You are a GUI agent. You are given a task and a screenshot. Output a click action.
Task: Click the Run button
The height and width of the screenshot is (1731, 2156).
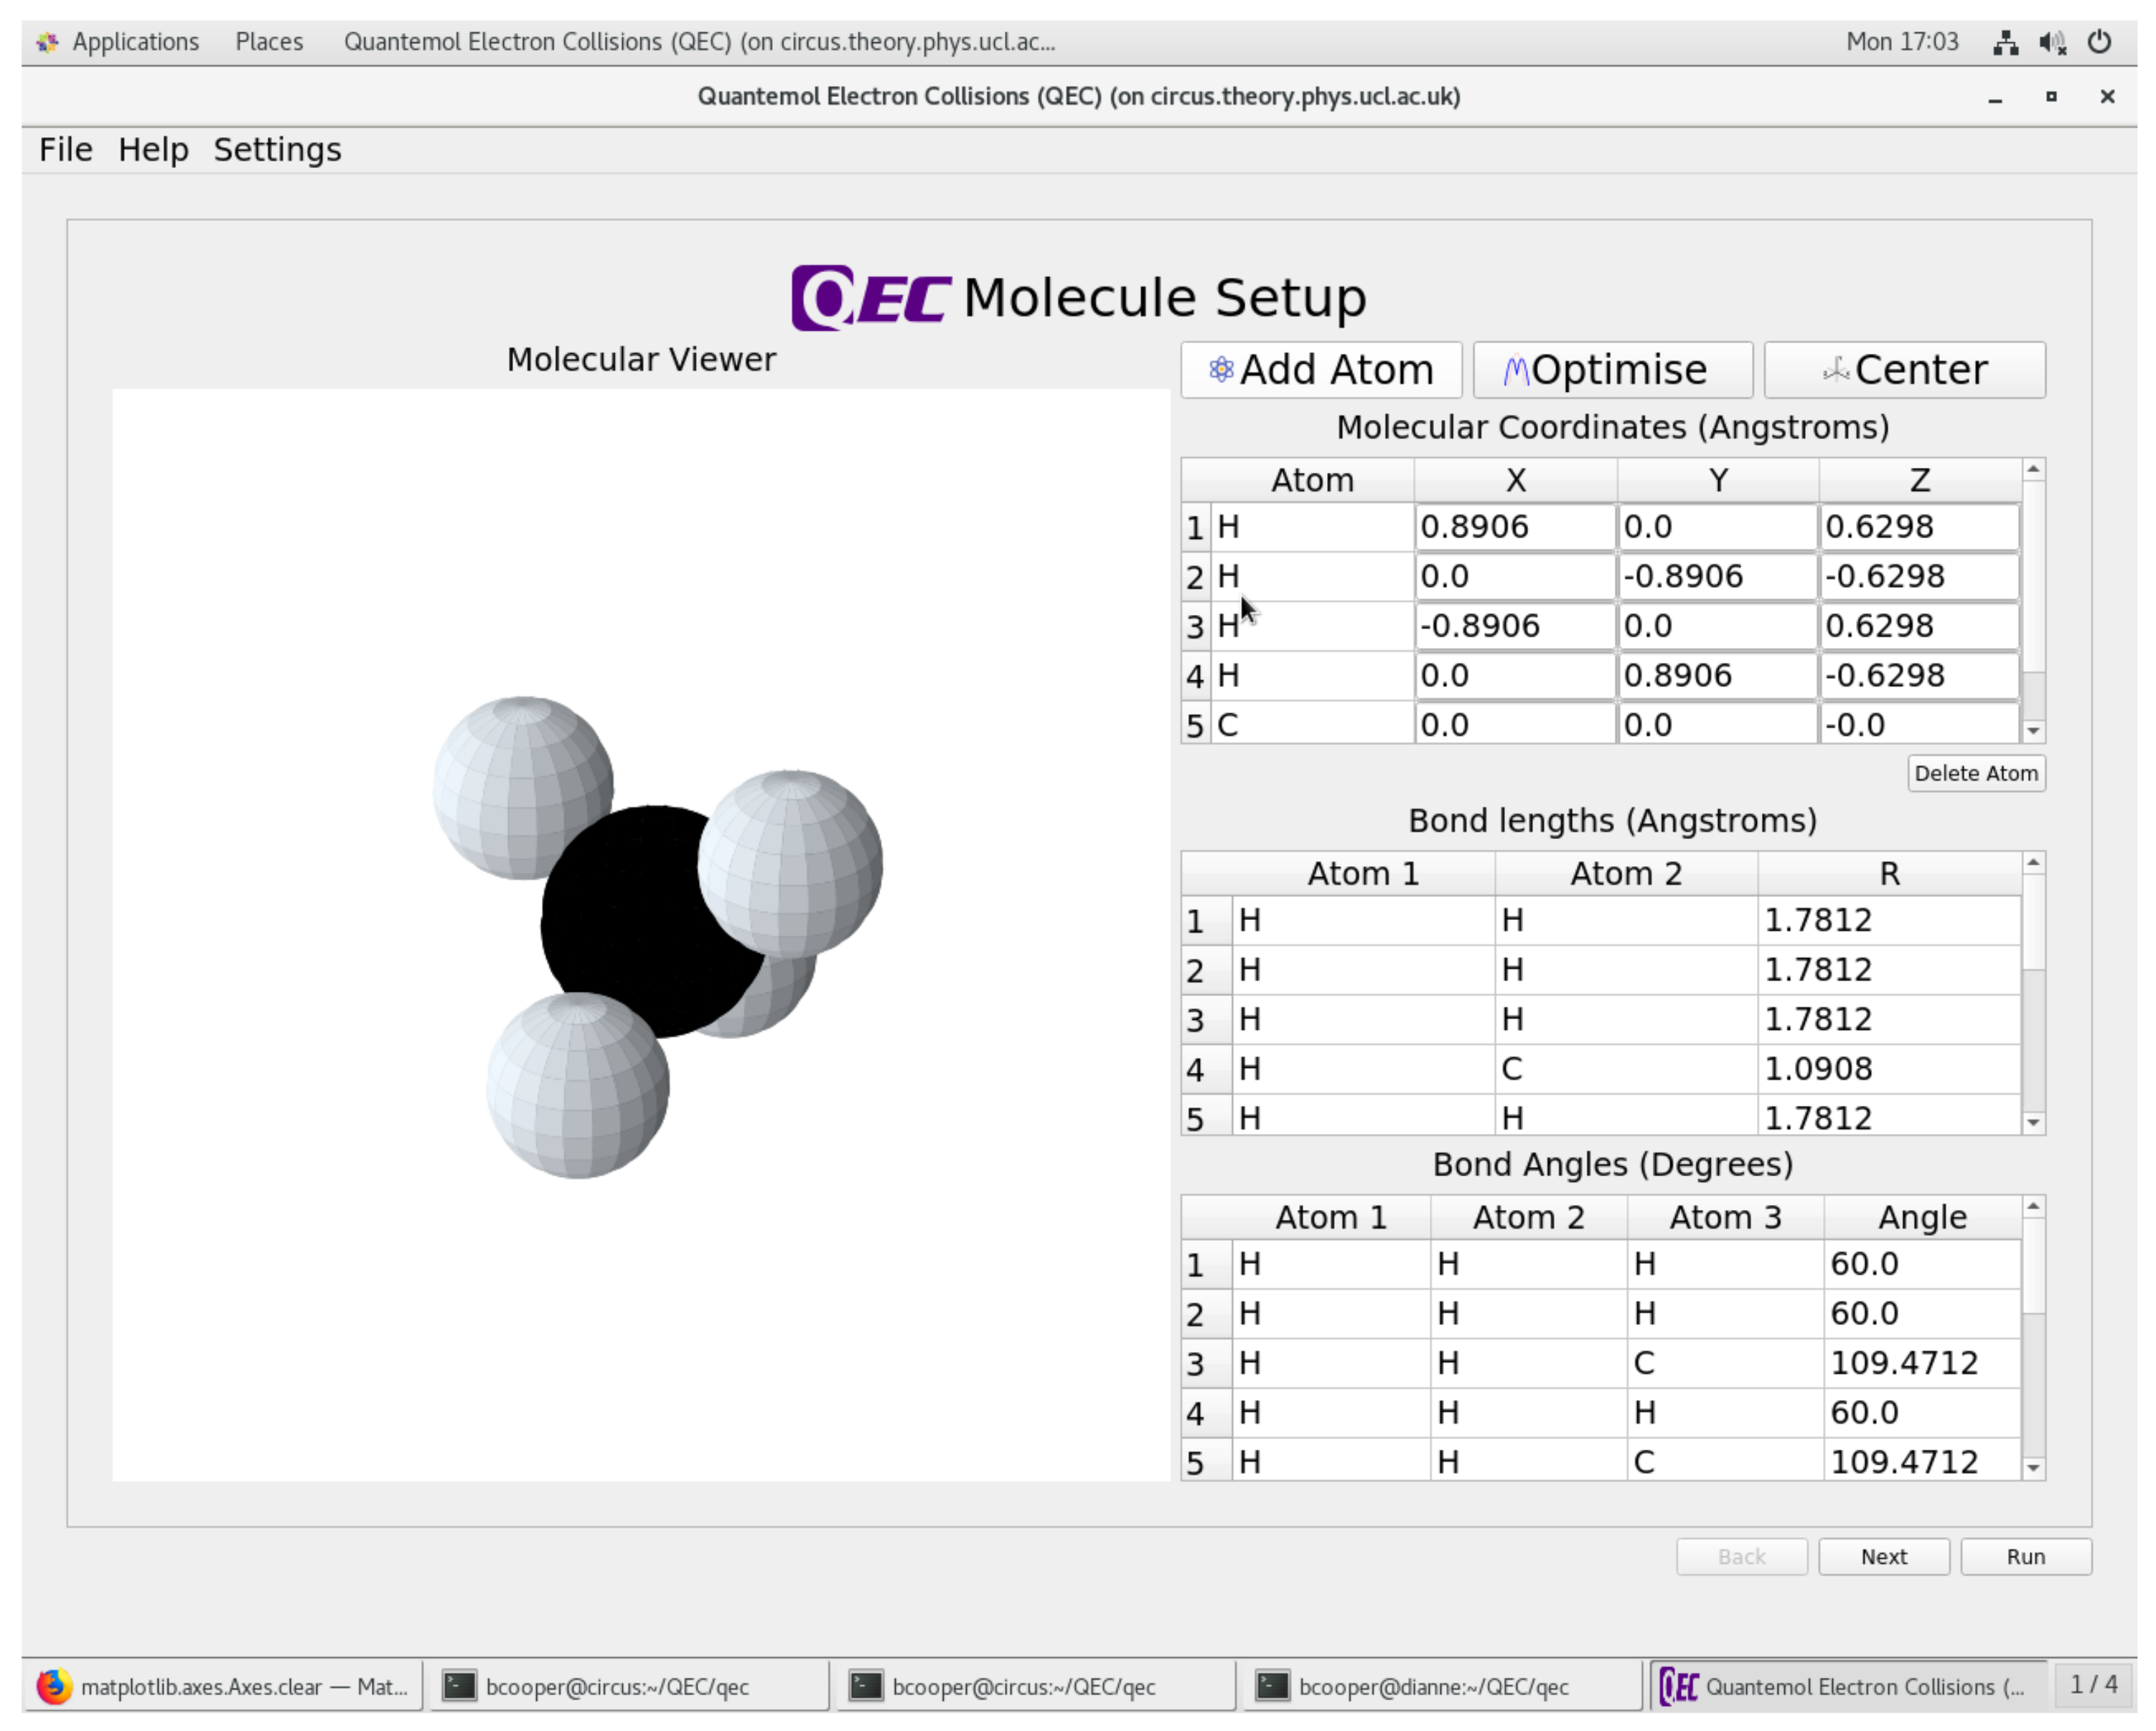(x=2026, y=1556)
